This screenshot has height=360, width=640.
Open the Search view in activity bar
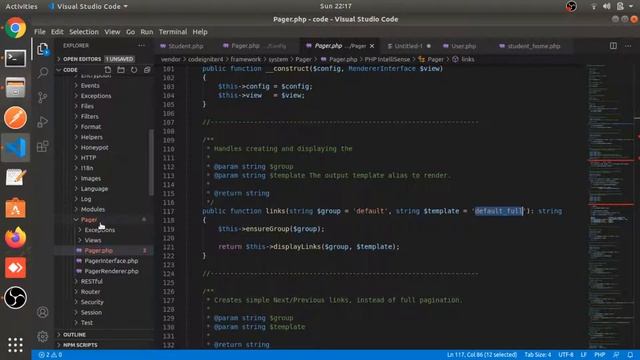tap(43, 73)
